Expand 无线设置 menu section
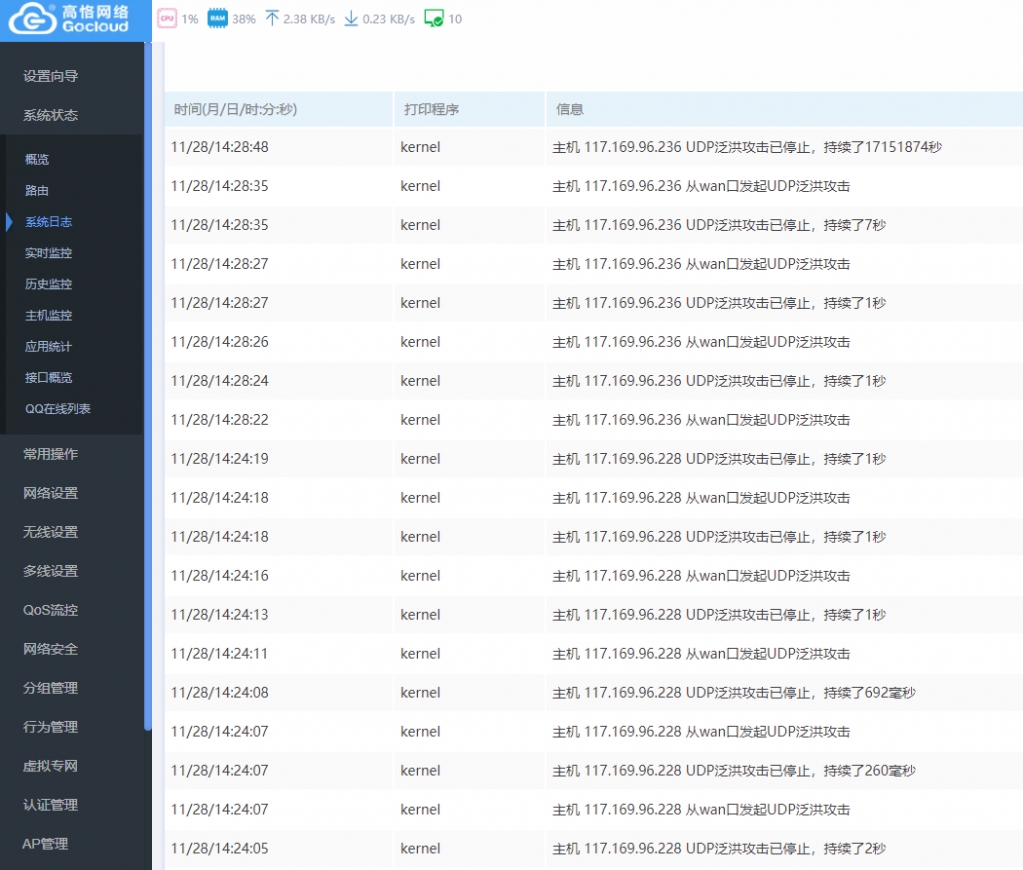1023x870 pixels. (51, 532)
